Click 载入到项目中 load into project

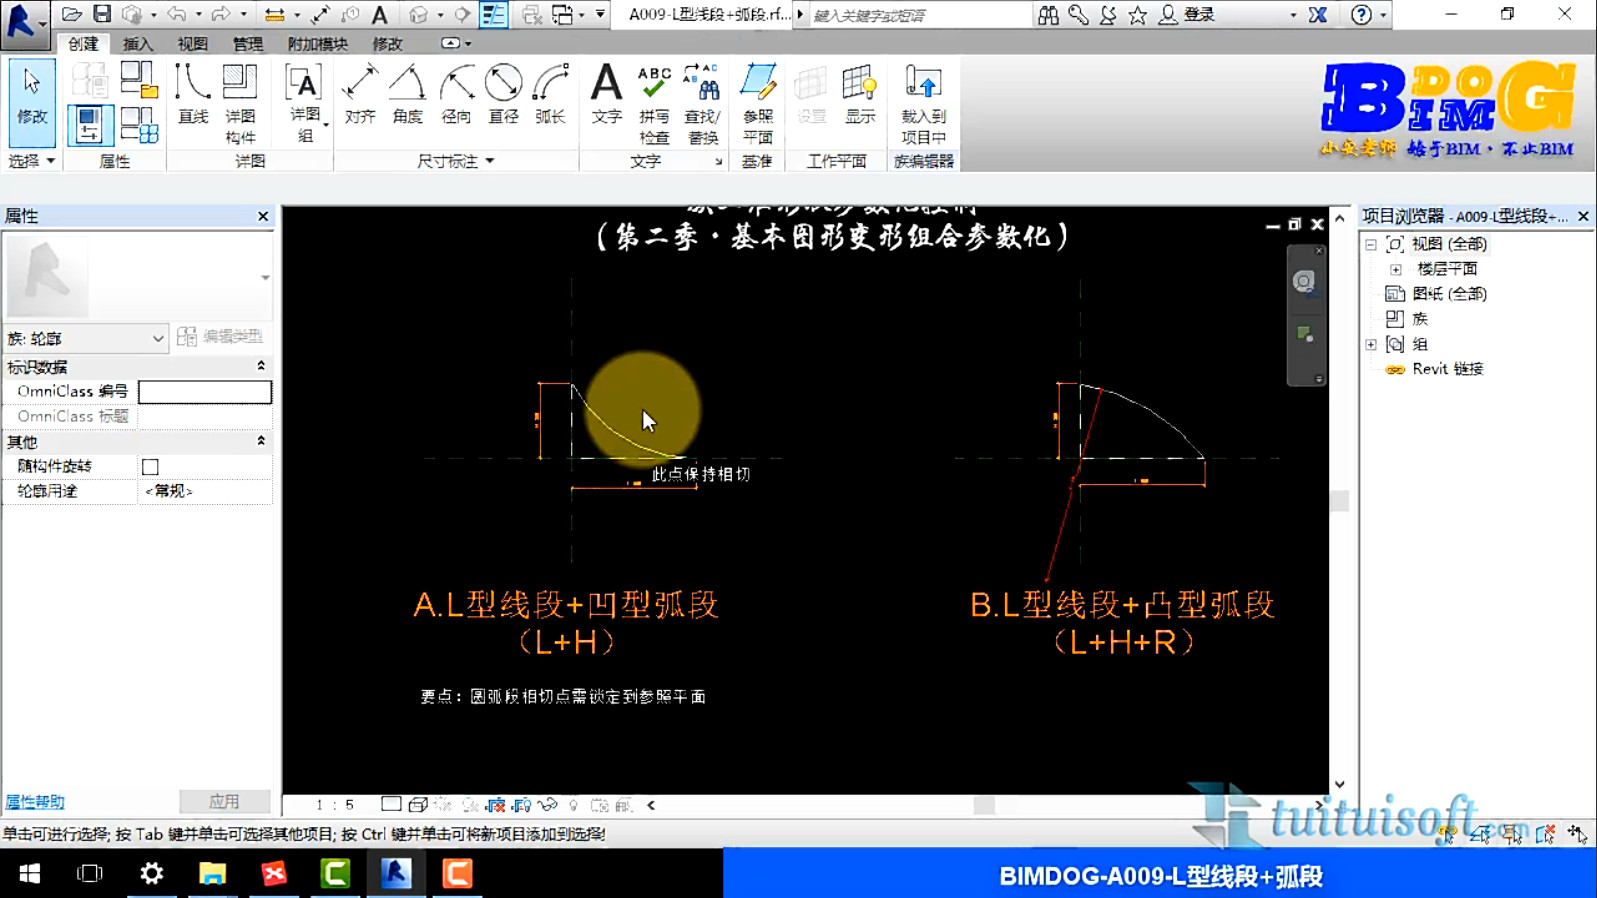923,103
